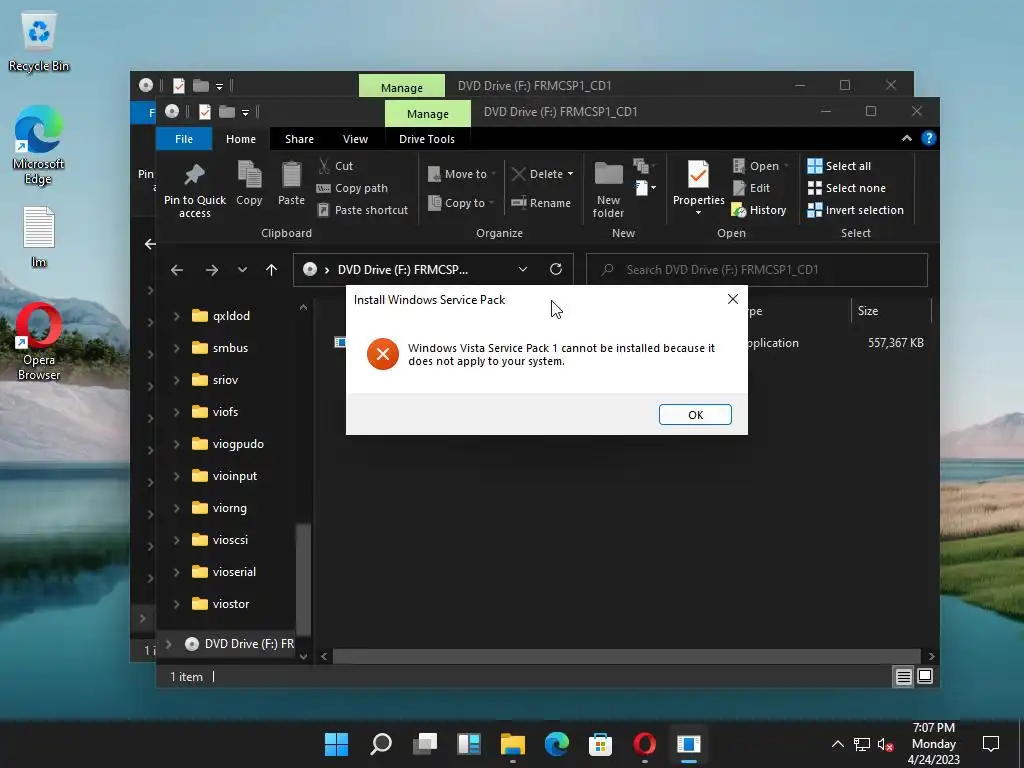Open the Recycle Bin desktop icon

pyautogui.click(x=39, y=42)
